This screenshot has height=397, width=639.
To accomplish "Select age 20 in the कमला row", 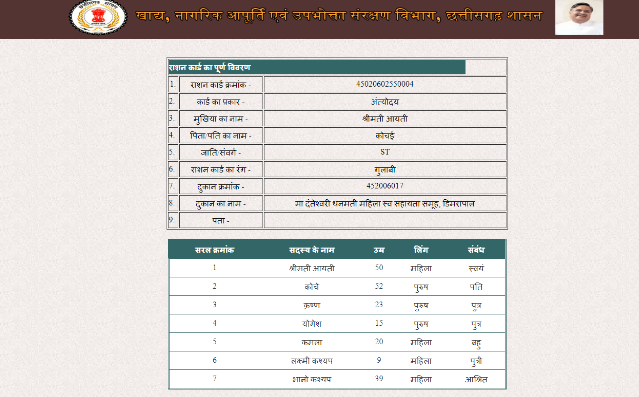I will (x=379, y=342).
